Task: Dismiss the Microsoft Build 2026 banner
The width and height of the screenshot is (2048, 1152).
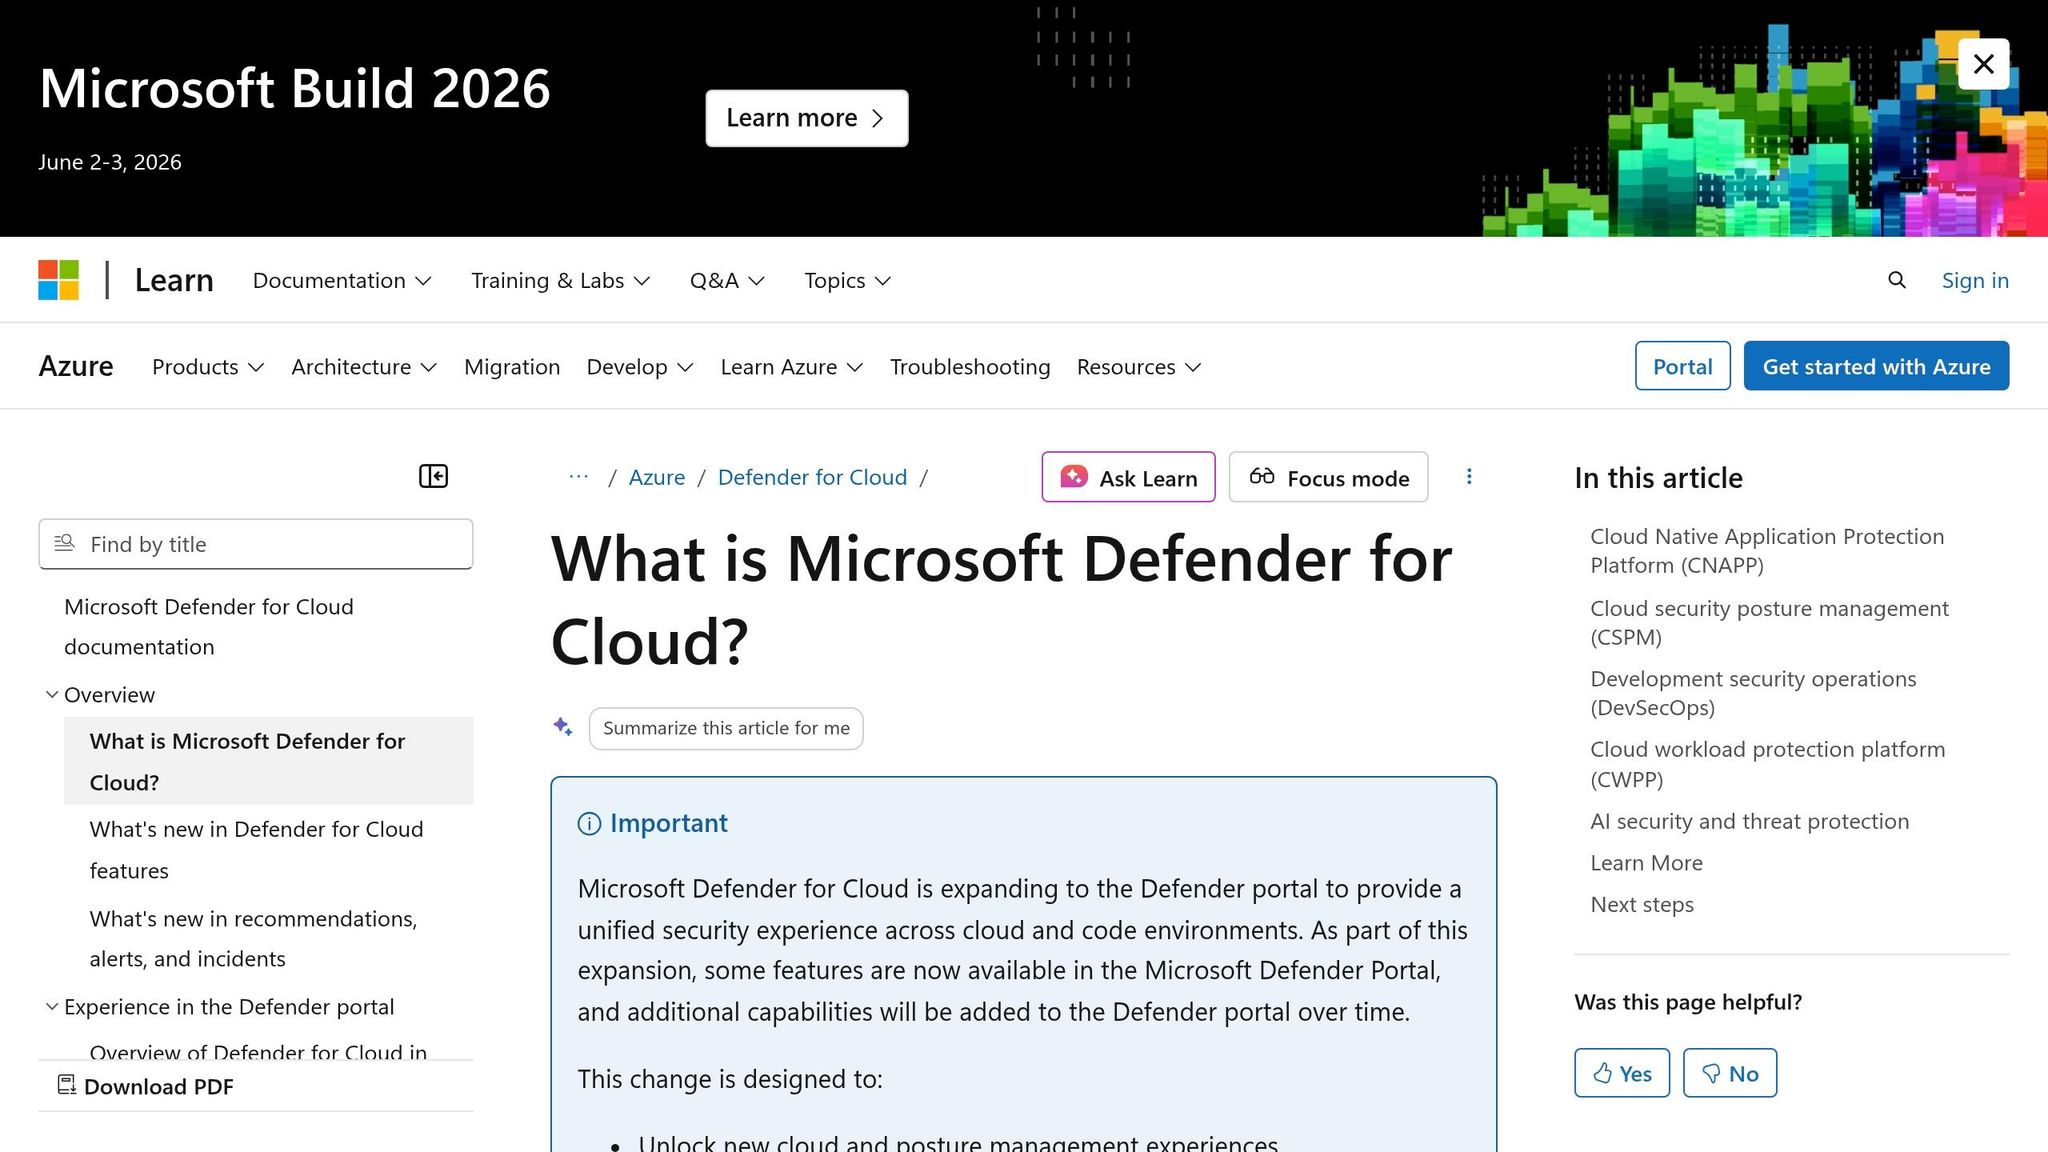Action: pyautogui.click(x=1983, y=64)
